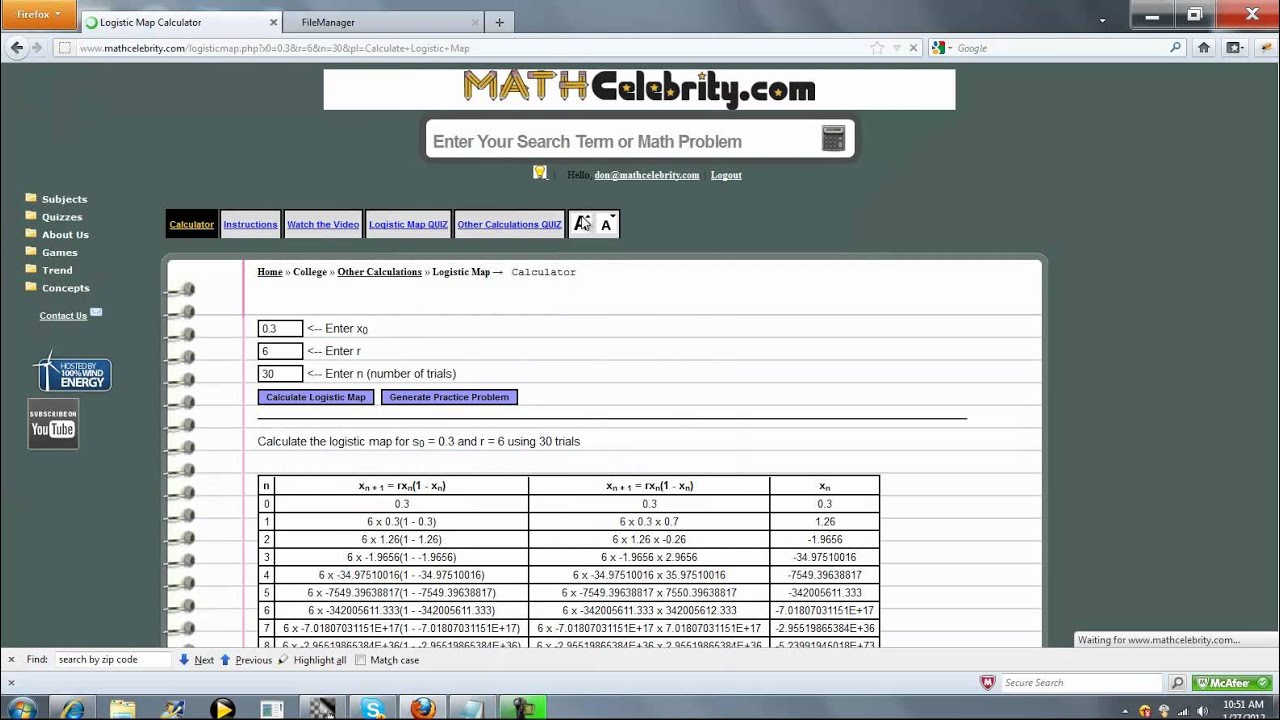The image size is (1280, 720).
Task: Open Subjects in the sidebar
Action: point(64,199)
